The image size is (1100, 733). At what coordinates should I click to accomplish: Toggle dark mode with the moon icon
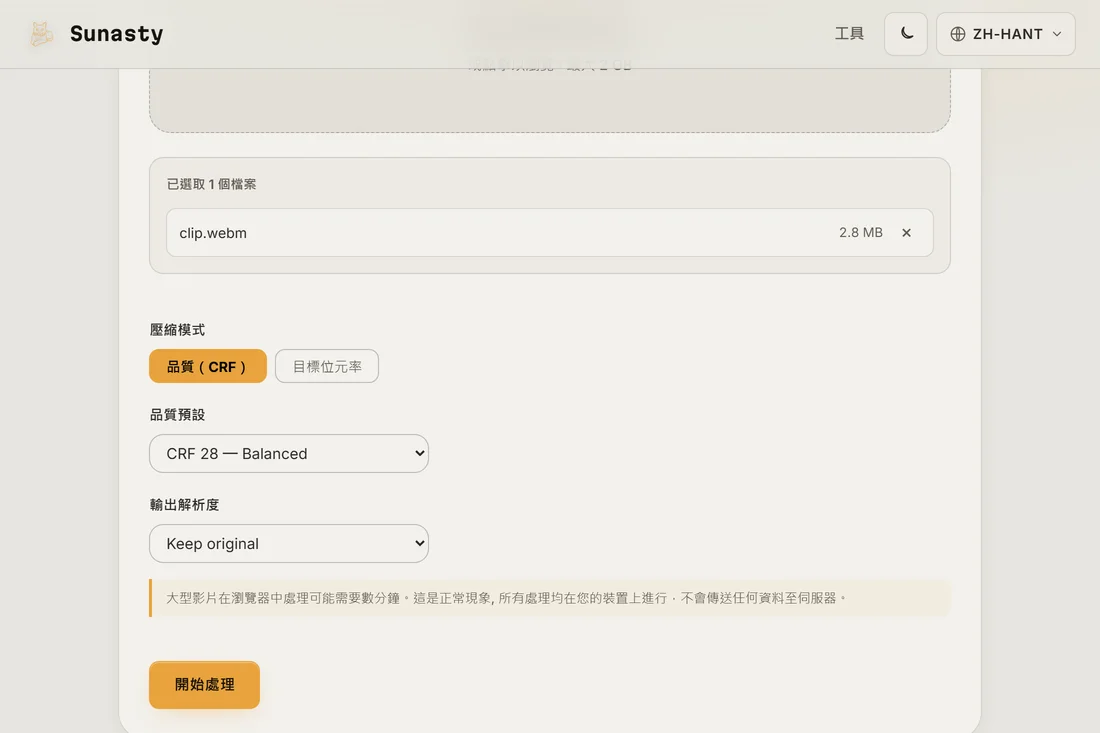pos(906,34)
